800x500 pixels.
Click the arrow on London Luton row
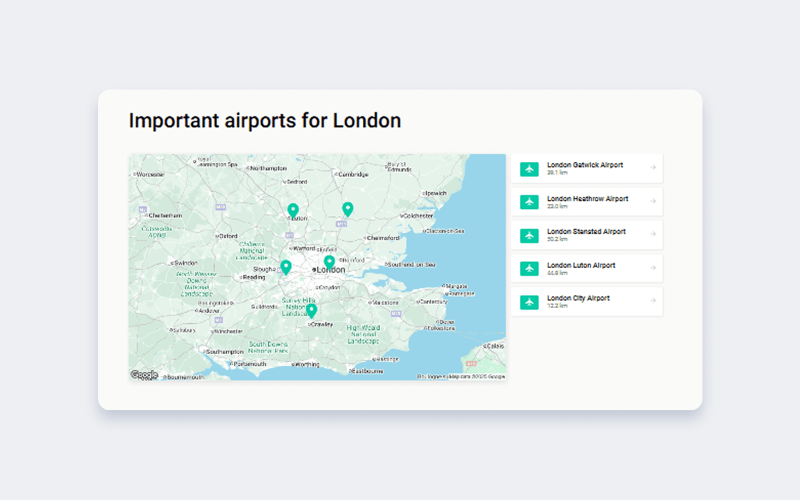click(652, 268)
